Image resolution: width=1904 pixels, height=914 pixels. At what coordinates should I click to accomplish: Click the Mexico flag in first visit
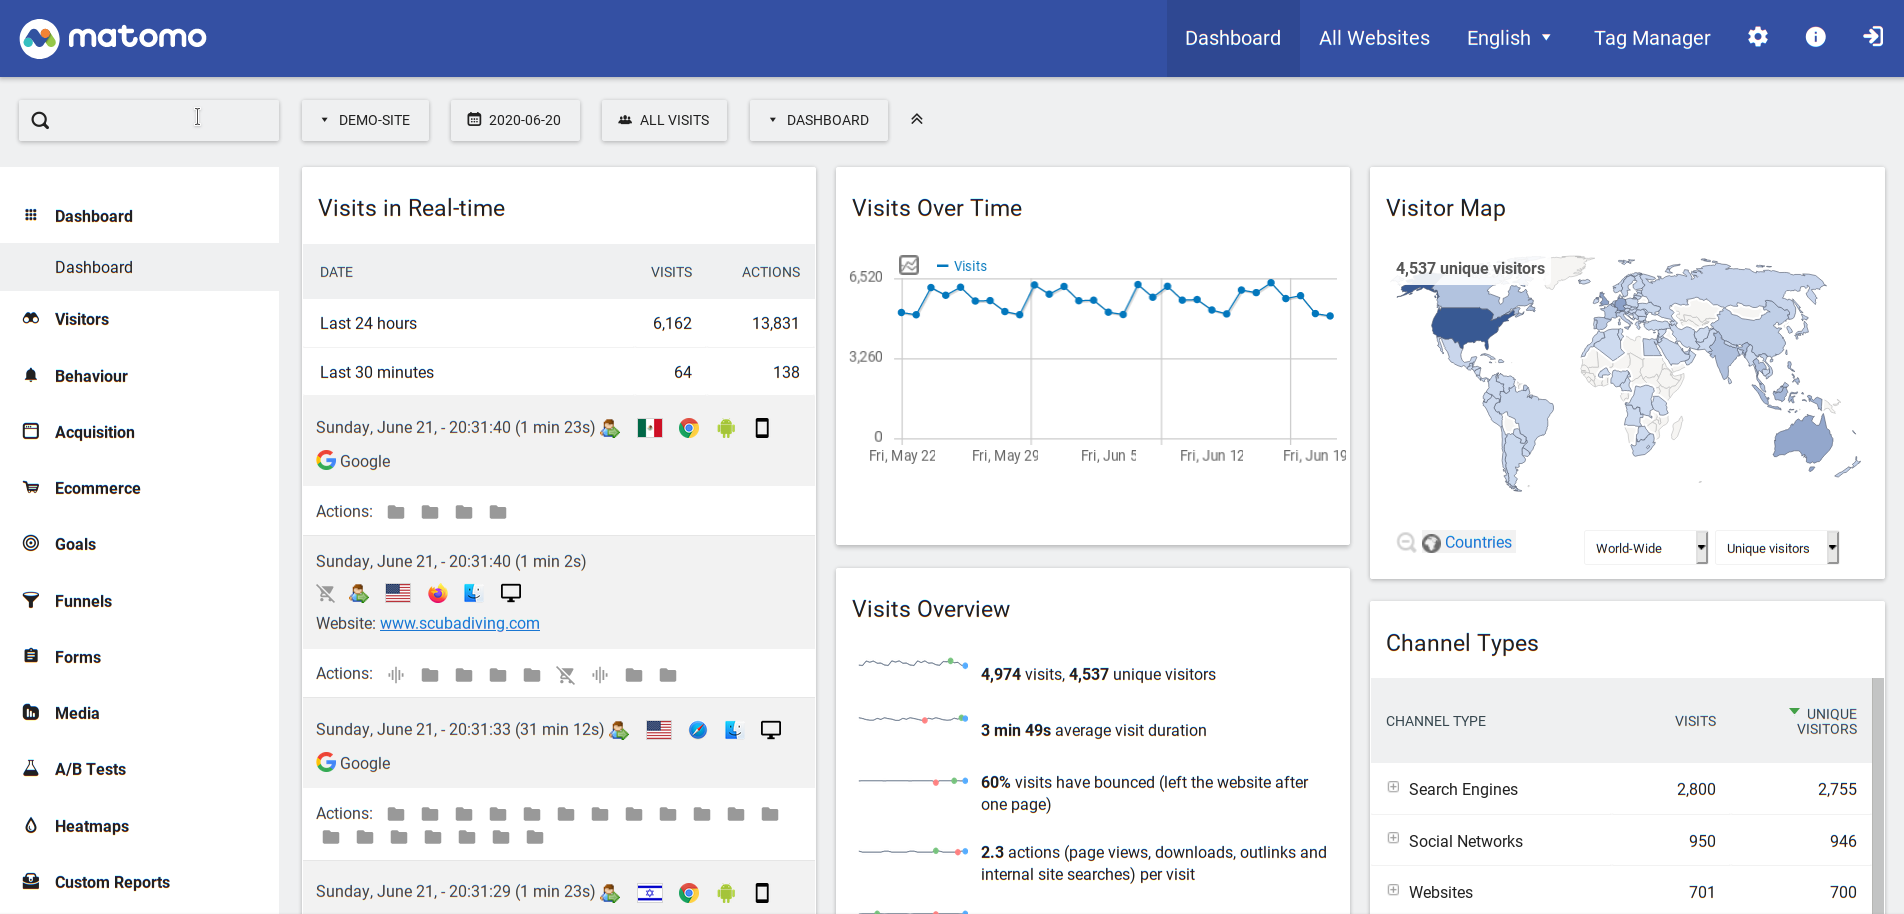(650, 428)
